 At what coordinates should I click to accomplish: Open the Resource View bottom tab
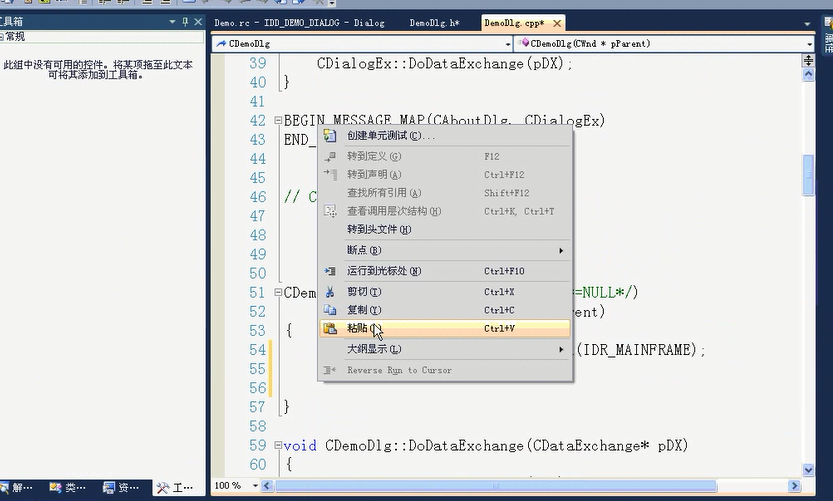pos(122,487)
